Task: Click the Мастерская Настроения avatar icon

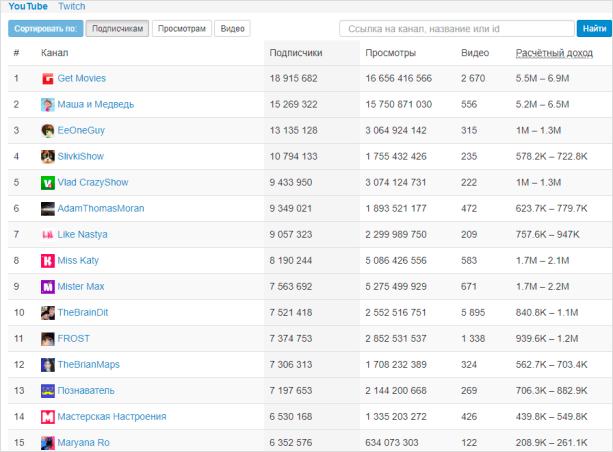Action: [x=47, y=416]
